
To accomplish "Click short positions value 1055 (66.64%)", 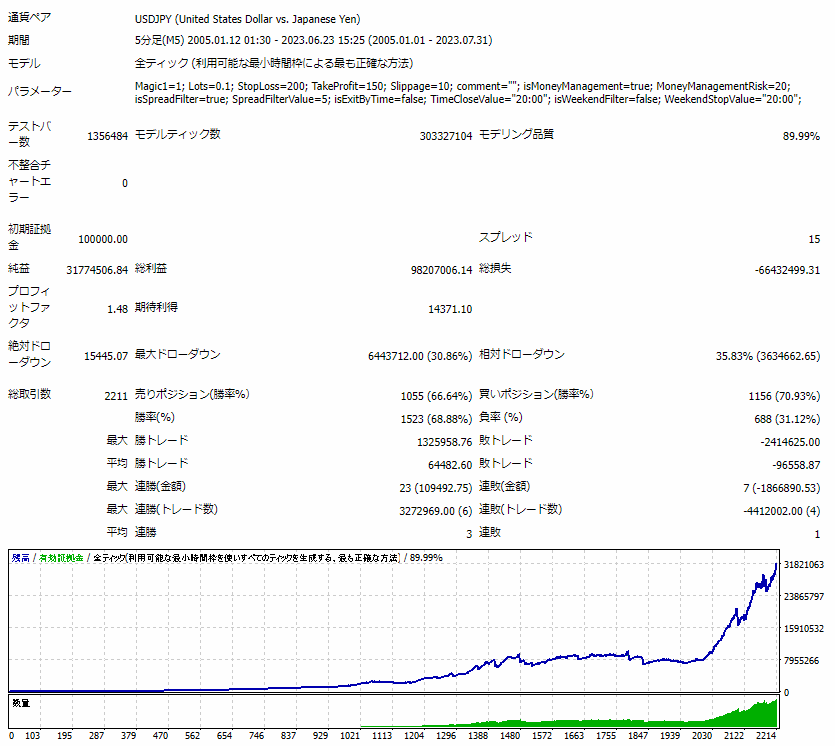I will 436,396.
